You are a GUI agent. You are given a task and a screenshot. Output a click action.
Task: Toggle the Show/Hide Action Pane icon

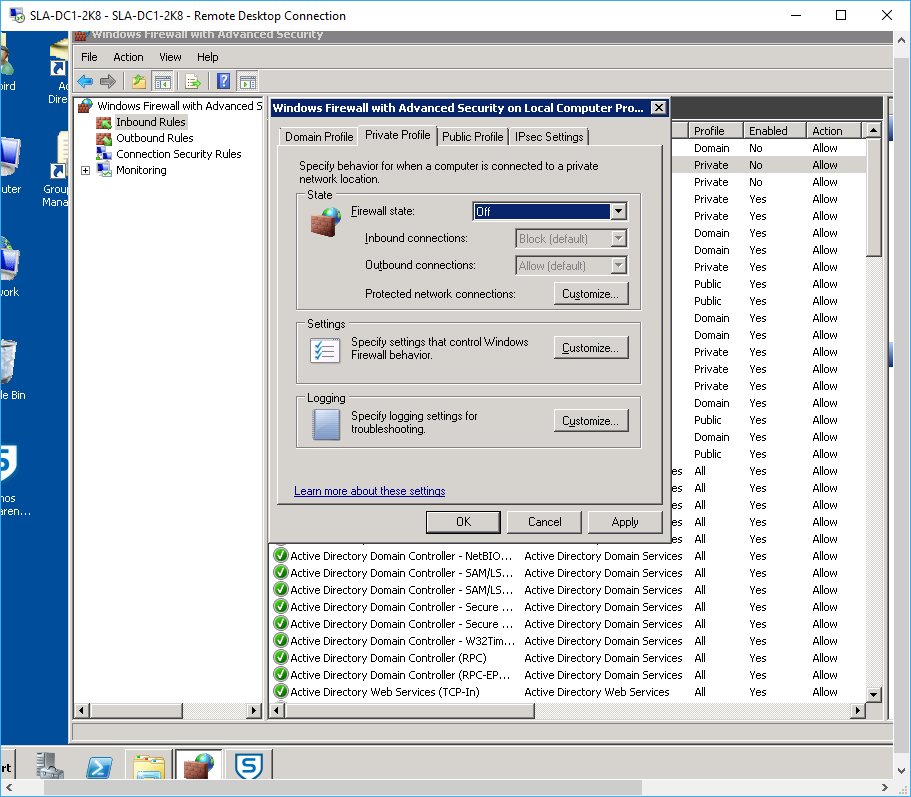248,81
